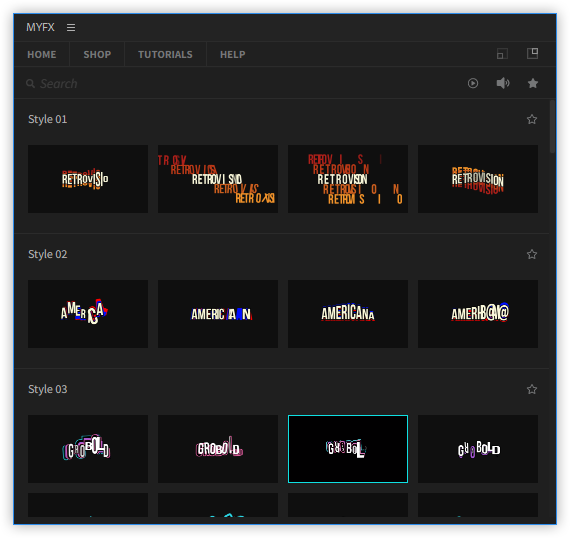This screenshot has width=570, height=538.
Task: Open the HELP tab
Action: (233, 55)
